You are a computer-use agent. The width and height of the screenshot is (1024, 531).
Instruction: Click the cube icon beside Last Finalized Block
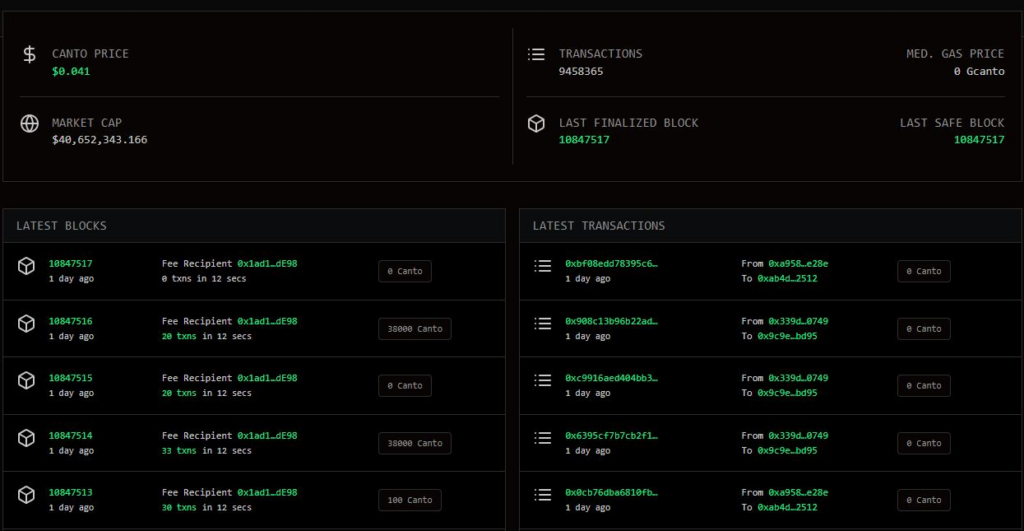pos(536,123)
